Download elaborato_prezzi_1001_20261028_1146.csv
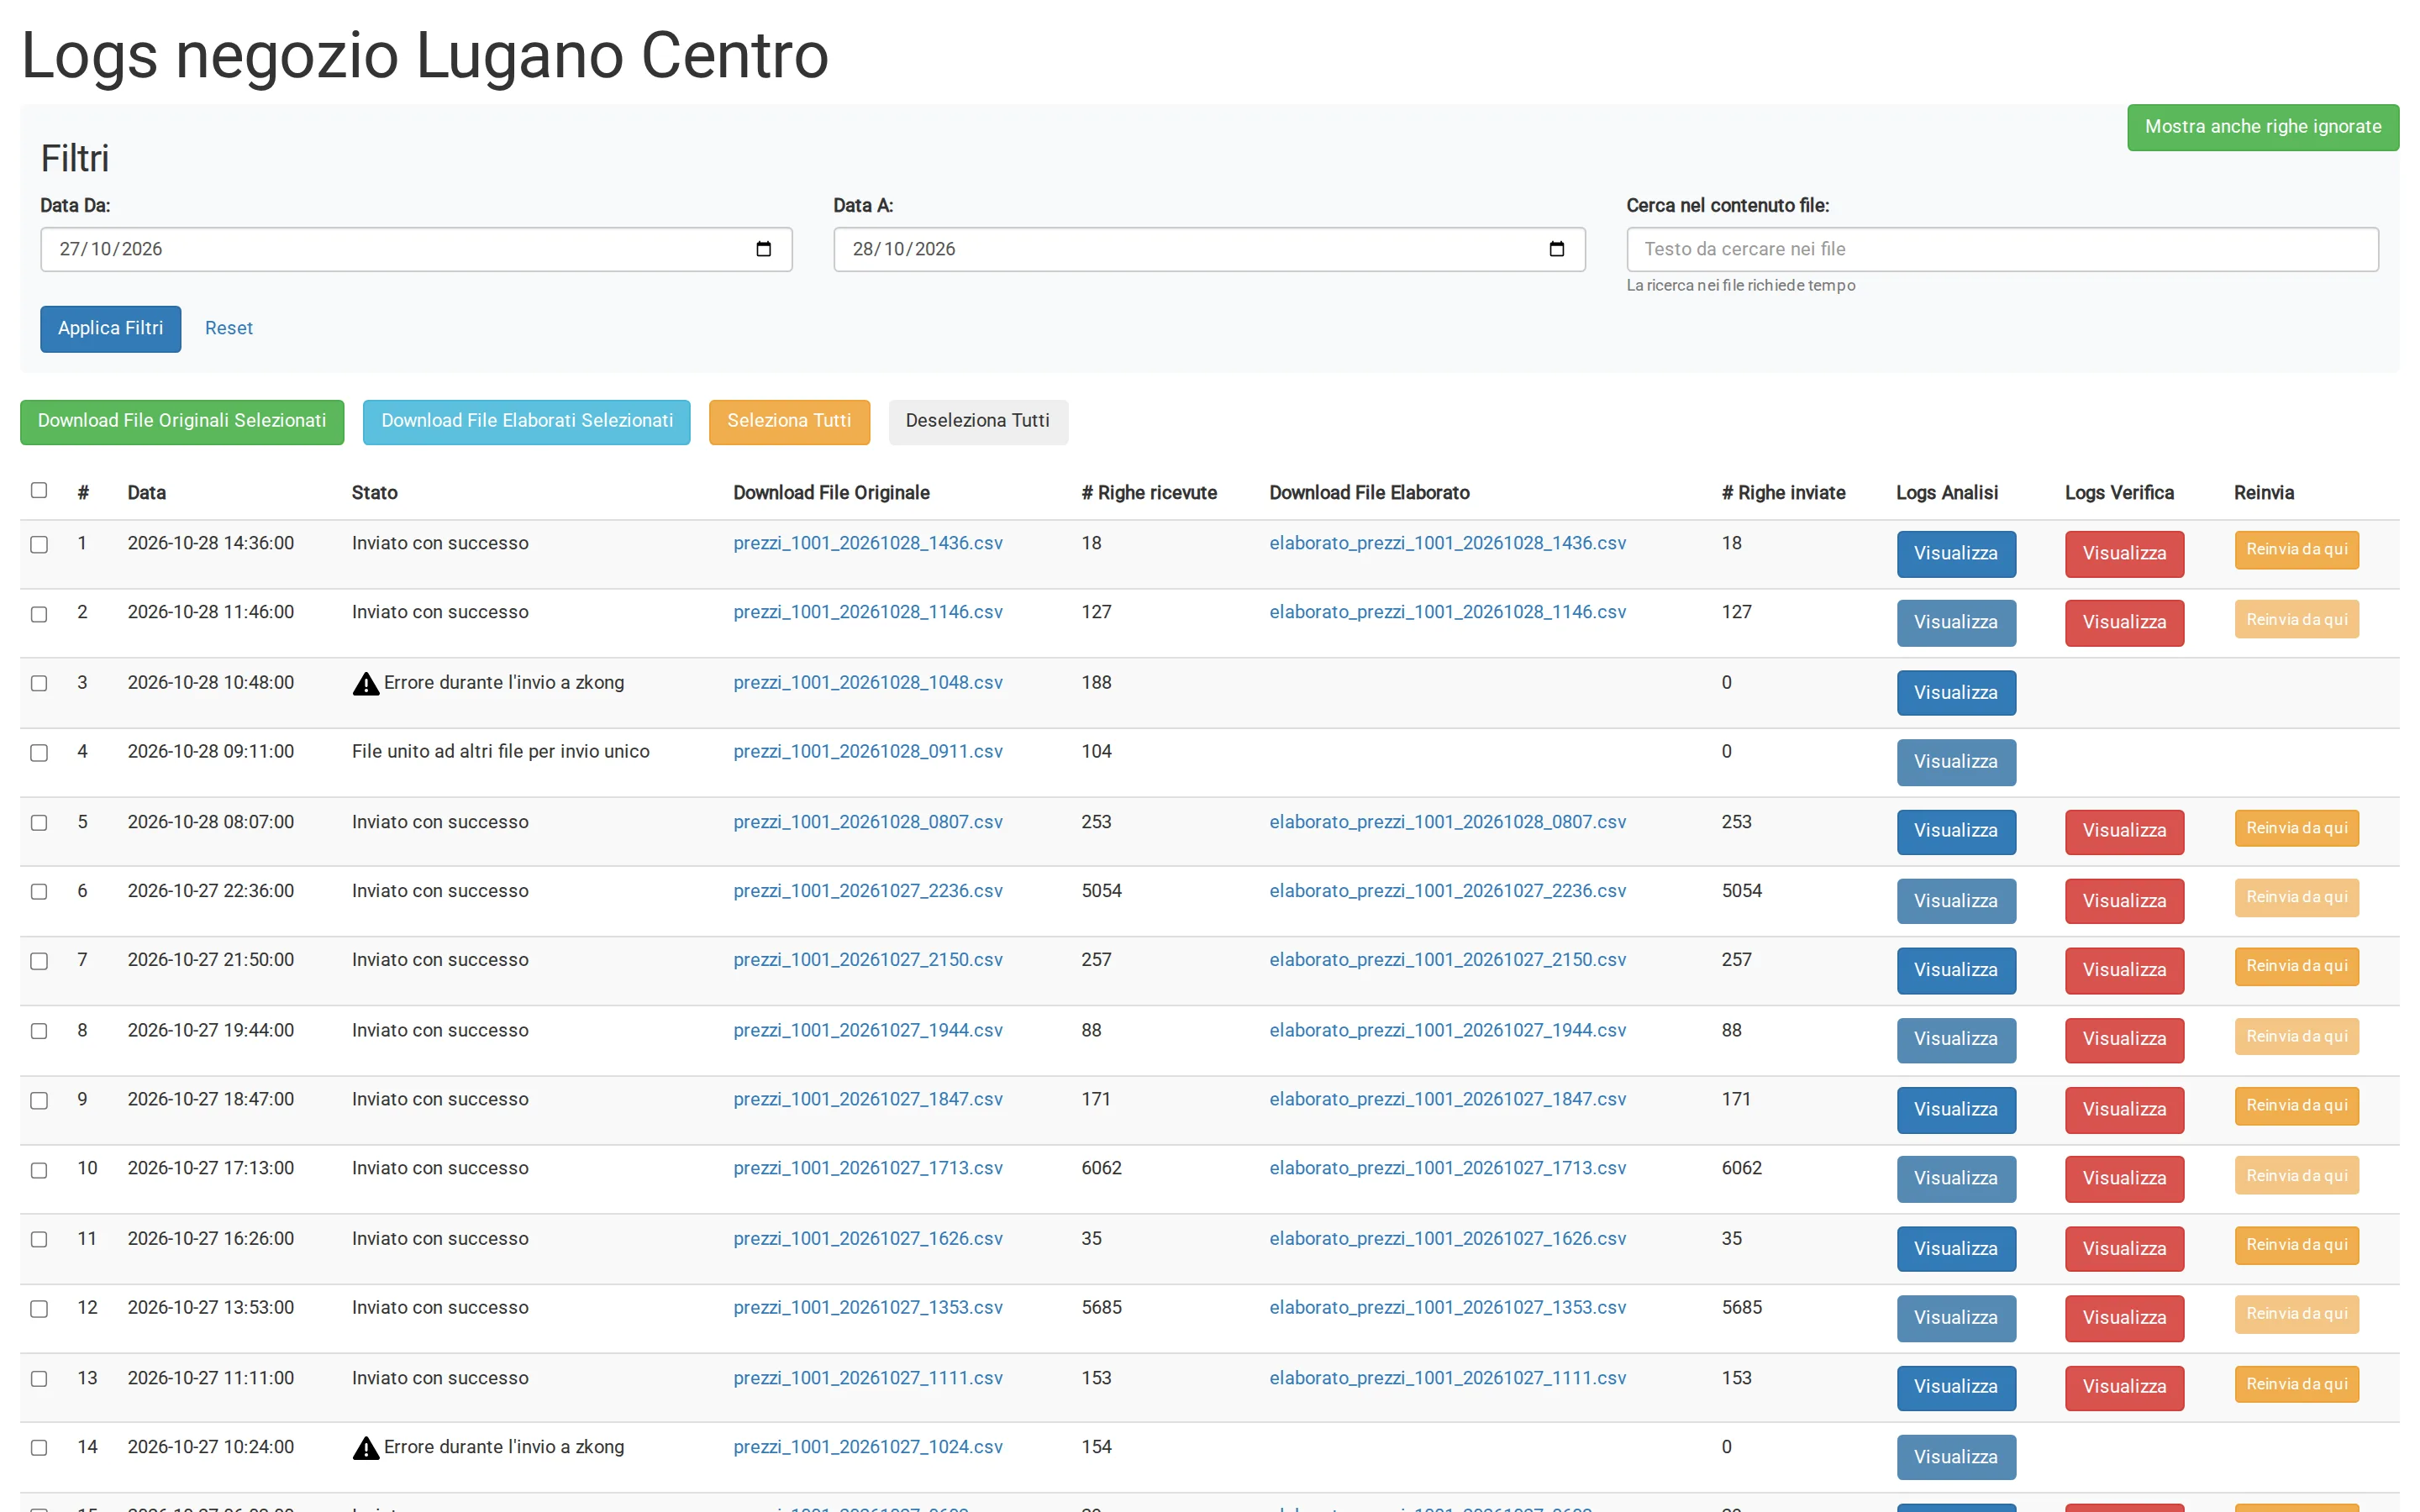Viewport: 2420px width, 1512px height. [1447, 612]
